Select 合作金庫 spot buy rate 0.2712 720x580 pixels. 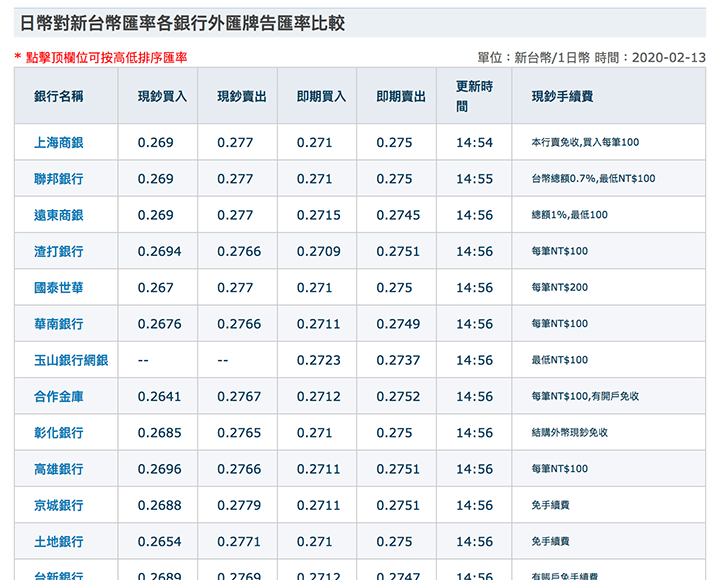point(319,397)
